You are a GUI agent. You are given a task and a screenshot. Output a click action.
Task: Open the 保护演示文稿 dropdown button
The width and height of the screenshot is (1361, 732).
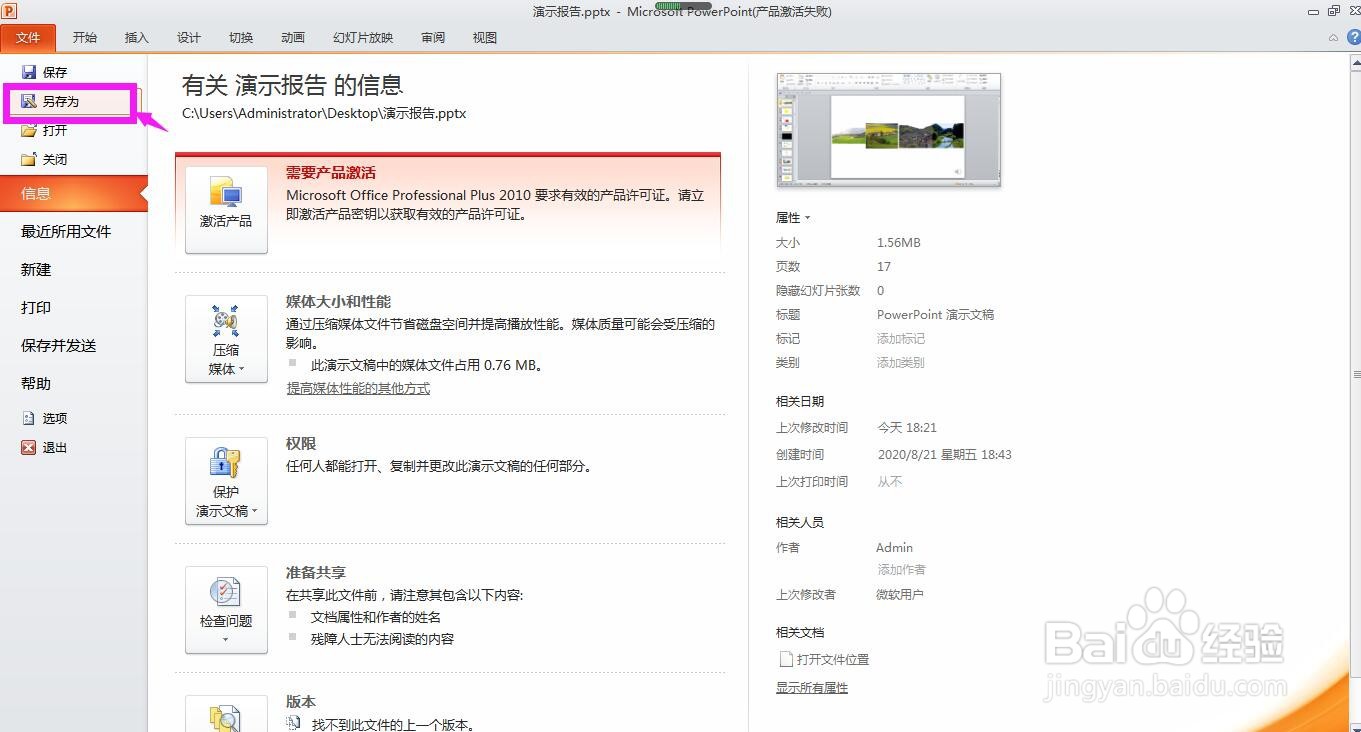pyautogui.click(x=226, y=481)
